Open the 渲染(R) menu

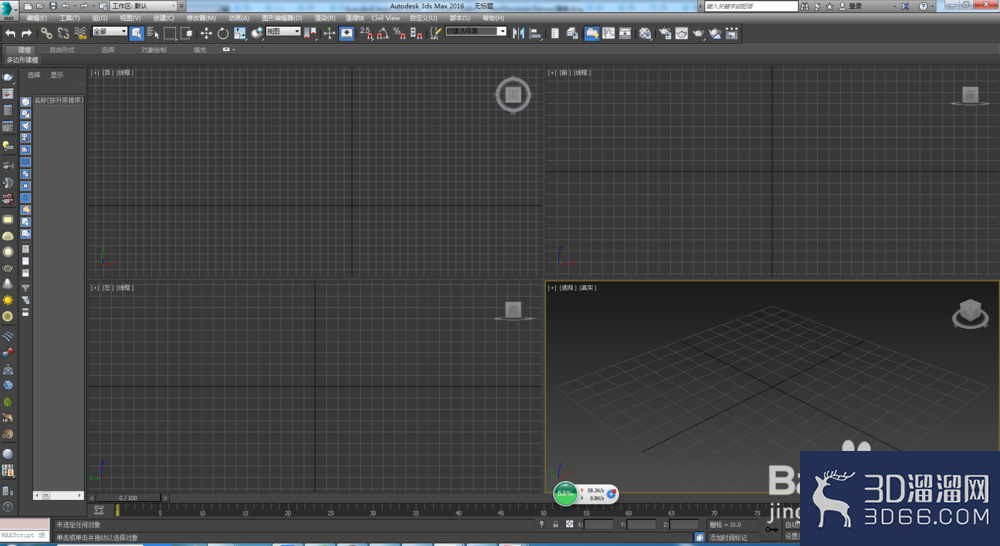point(325,18)
